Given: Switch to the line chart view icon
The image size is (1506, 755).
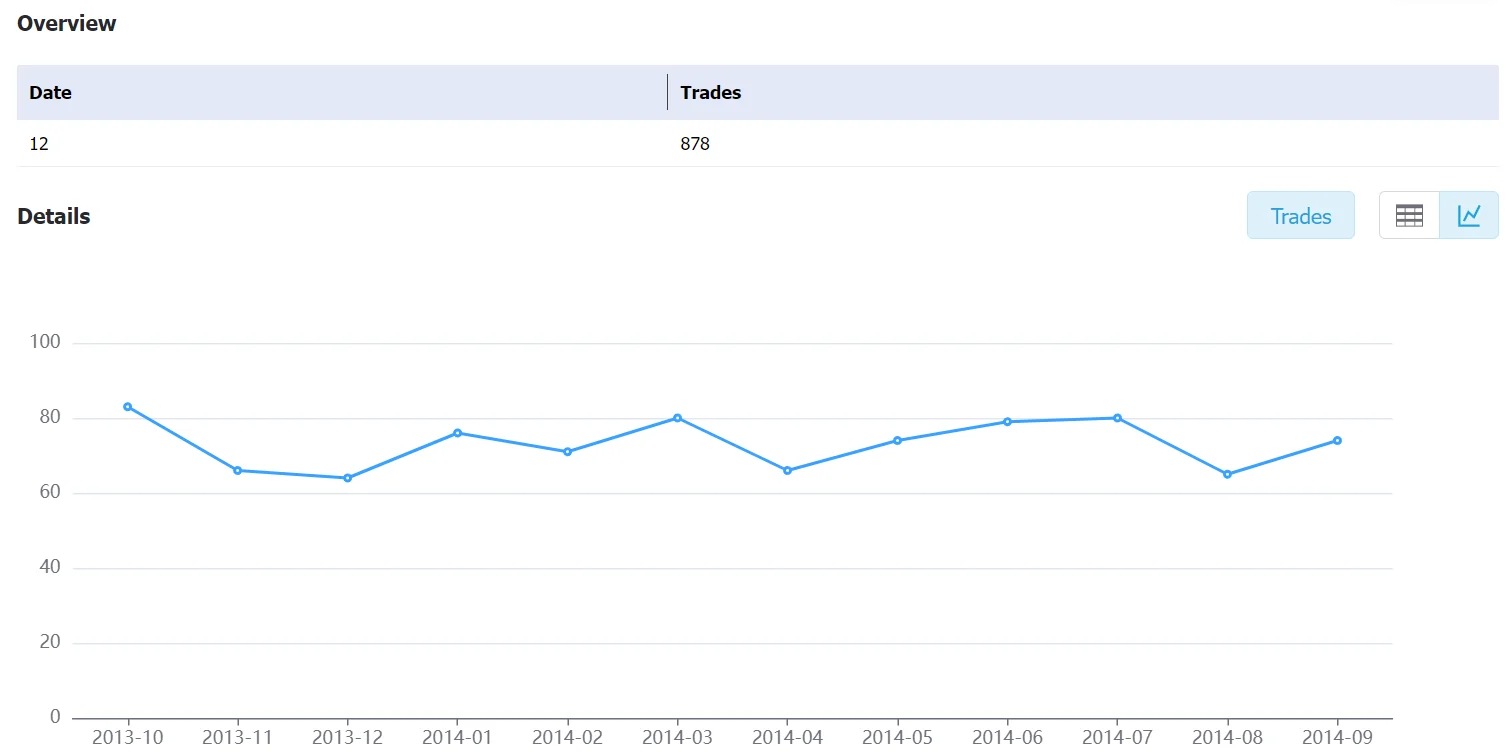Looking at the screenshot, I should [x=1469, y=215].
